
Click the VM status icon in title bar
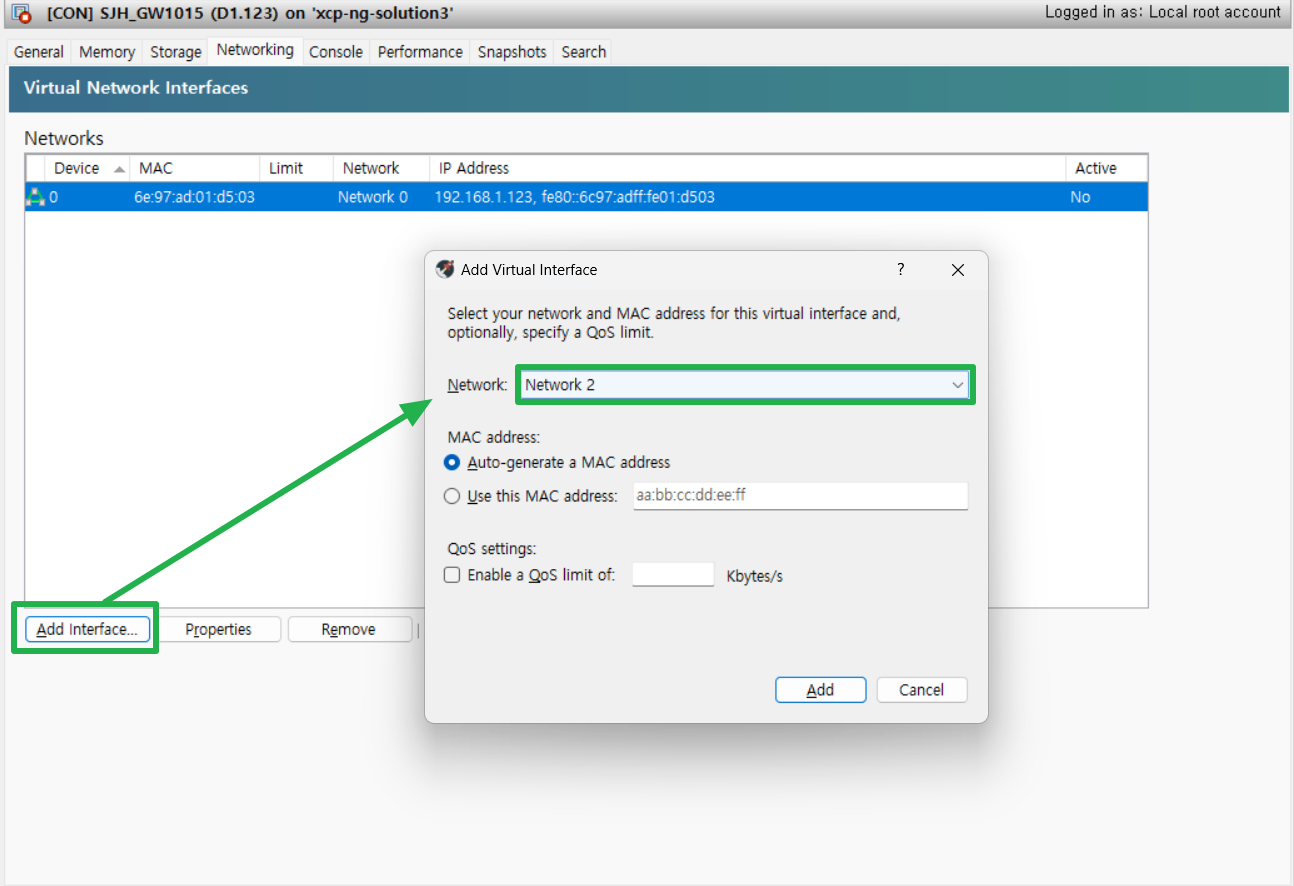click(x=21, y=14)
